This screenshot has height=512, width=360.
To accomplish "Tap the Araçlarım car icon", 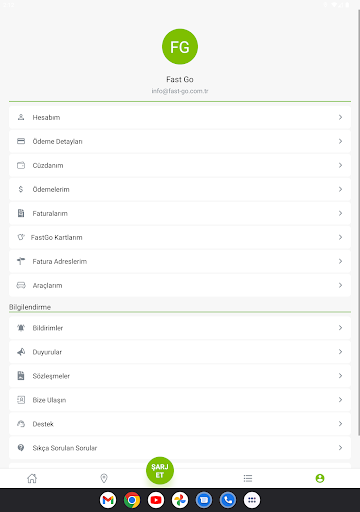I will pos(21,285).
